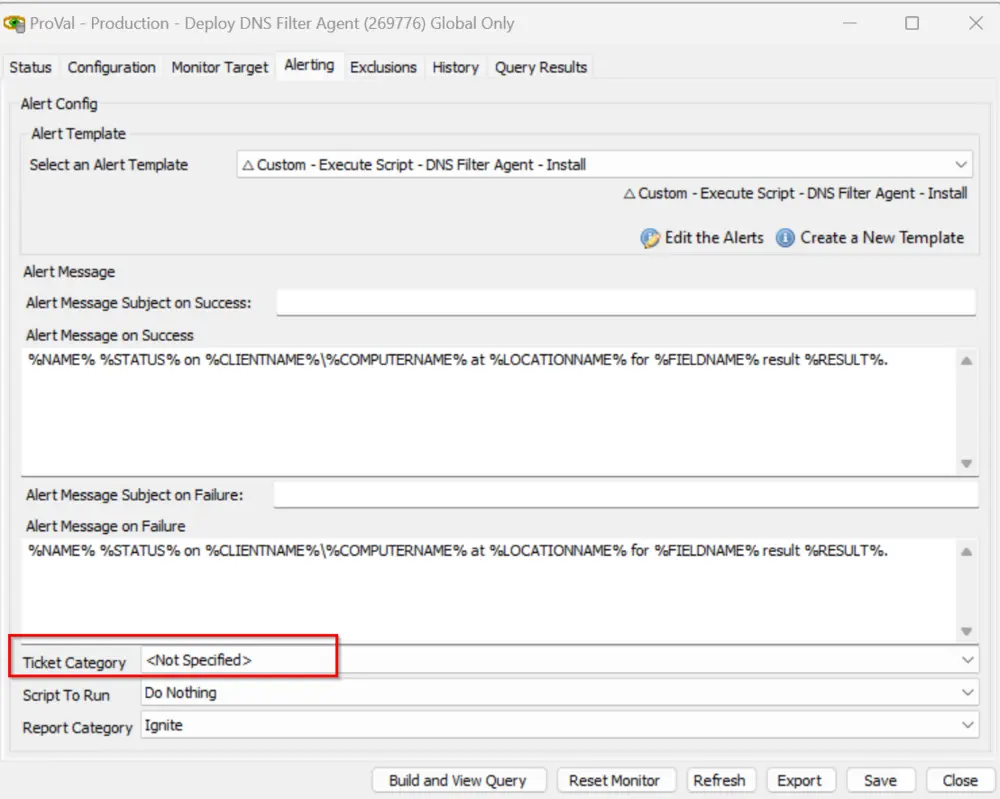Screen dimensions: 1000x799
Task: View the History tab
Action: 455,67
